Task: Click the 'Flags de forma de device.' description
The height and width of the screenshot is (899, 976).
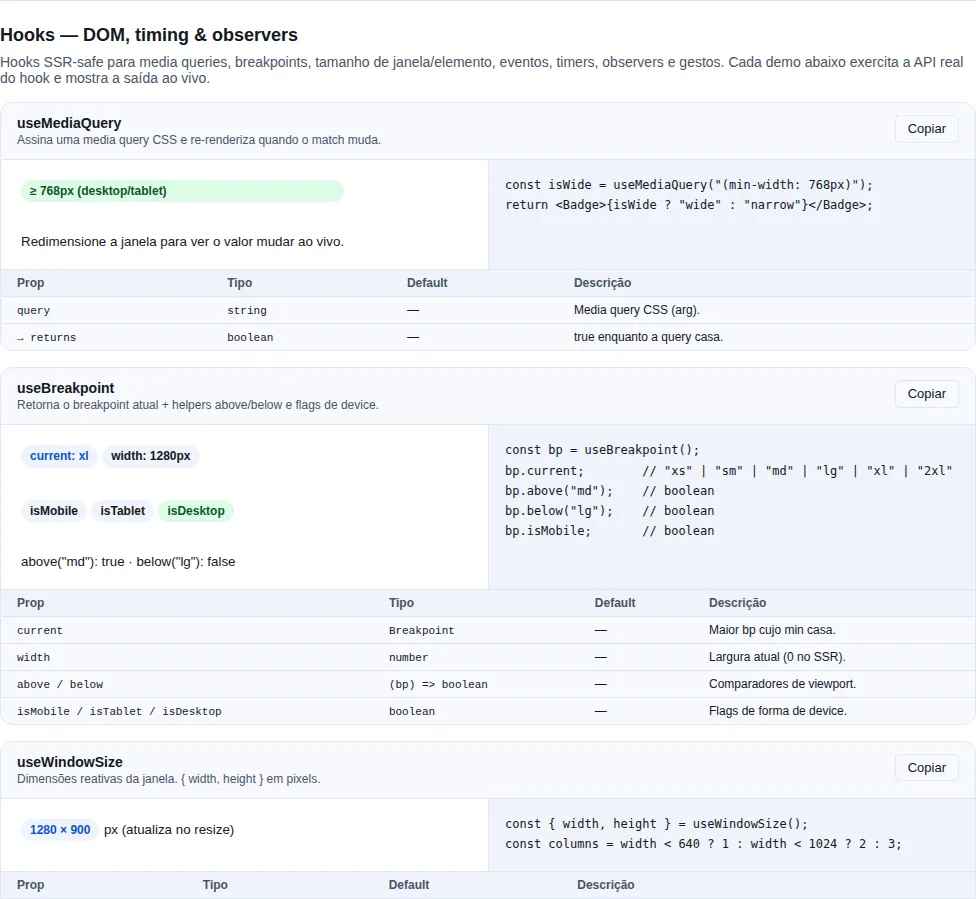Action: click(777, 710)
